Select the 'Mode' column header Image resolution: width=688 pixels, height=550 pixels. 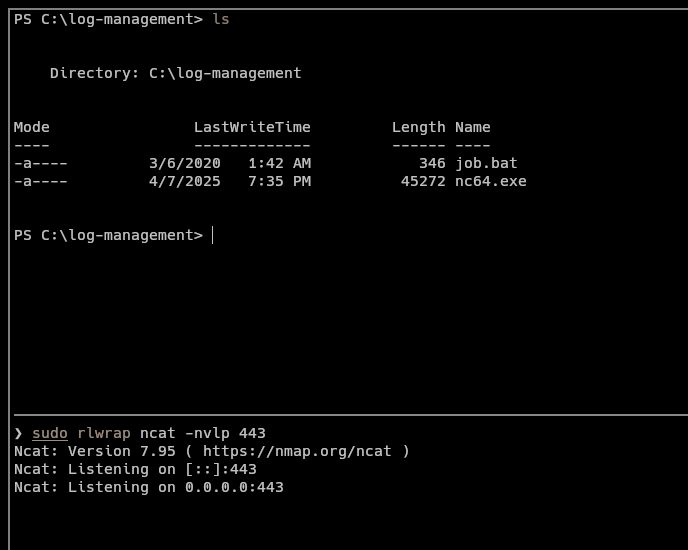[x=32, y=127]
